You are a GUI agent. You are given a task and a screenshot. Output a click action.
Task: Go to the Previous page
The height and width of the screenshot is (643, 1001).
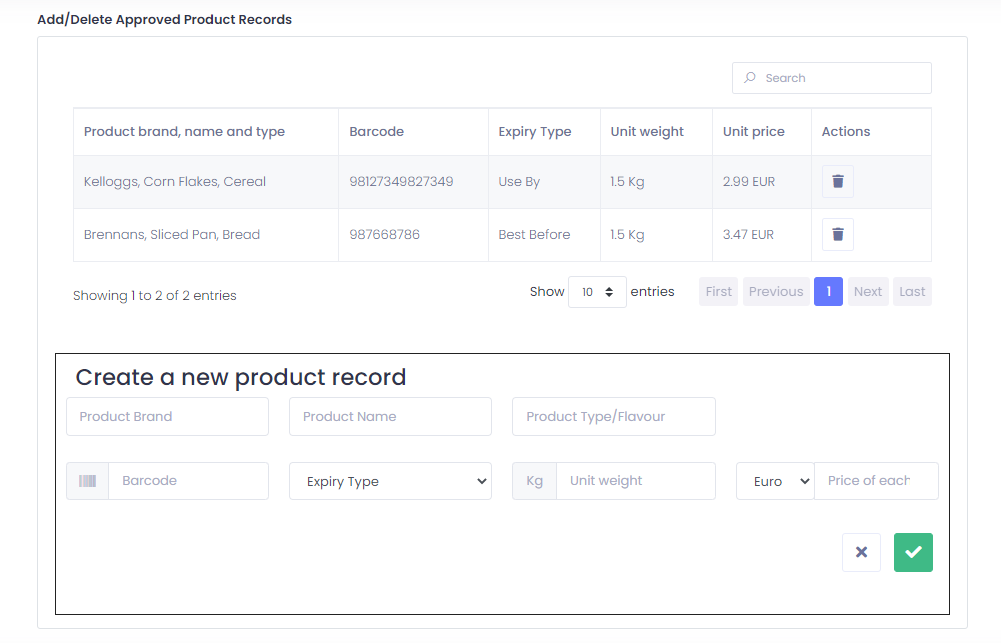tap(776, 291)
